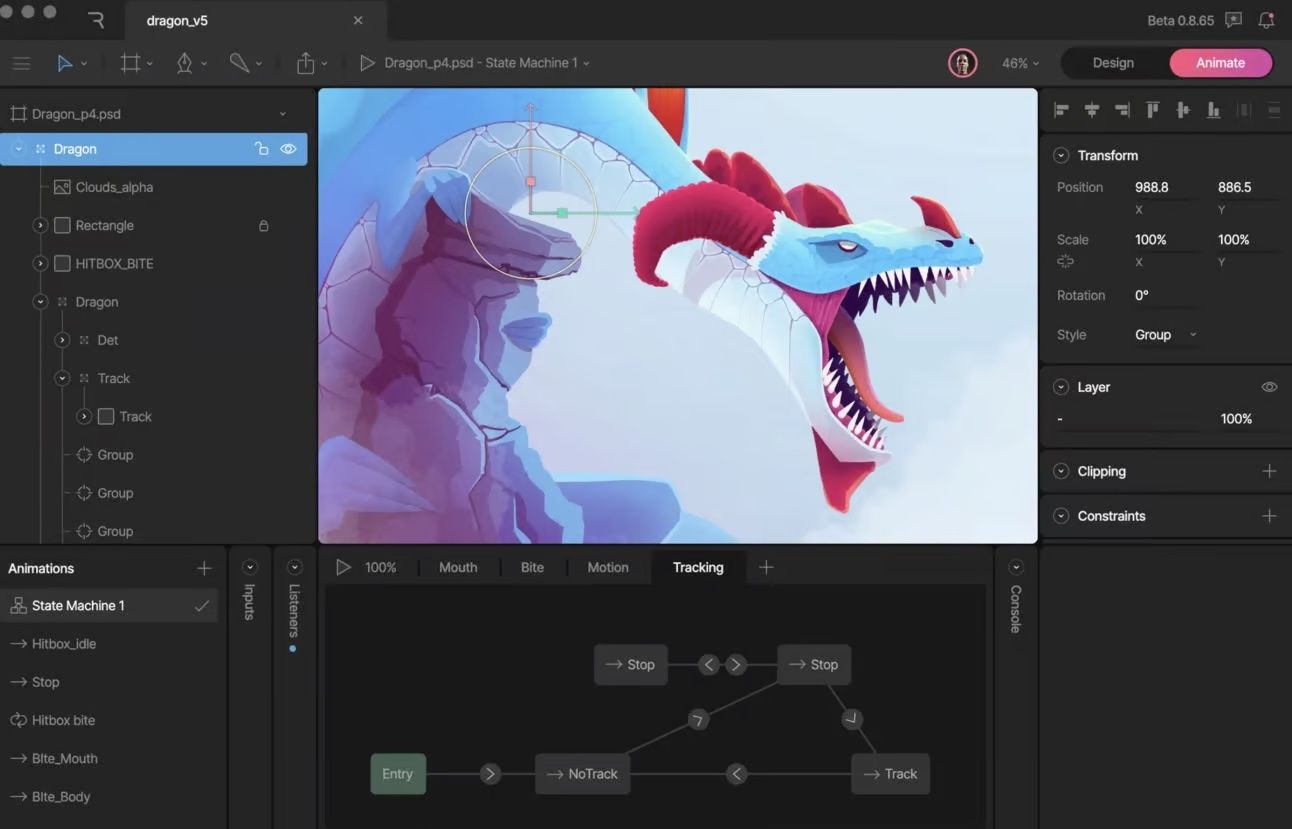Open the user avatar profile
Viewport: 1292px width, 829px height.
point(962,63)
